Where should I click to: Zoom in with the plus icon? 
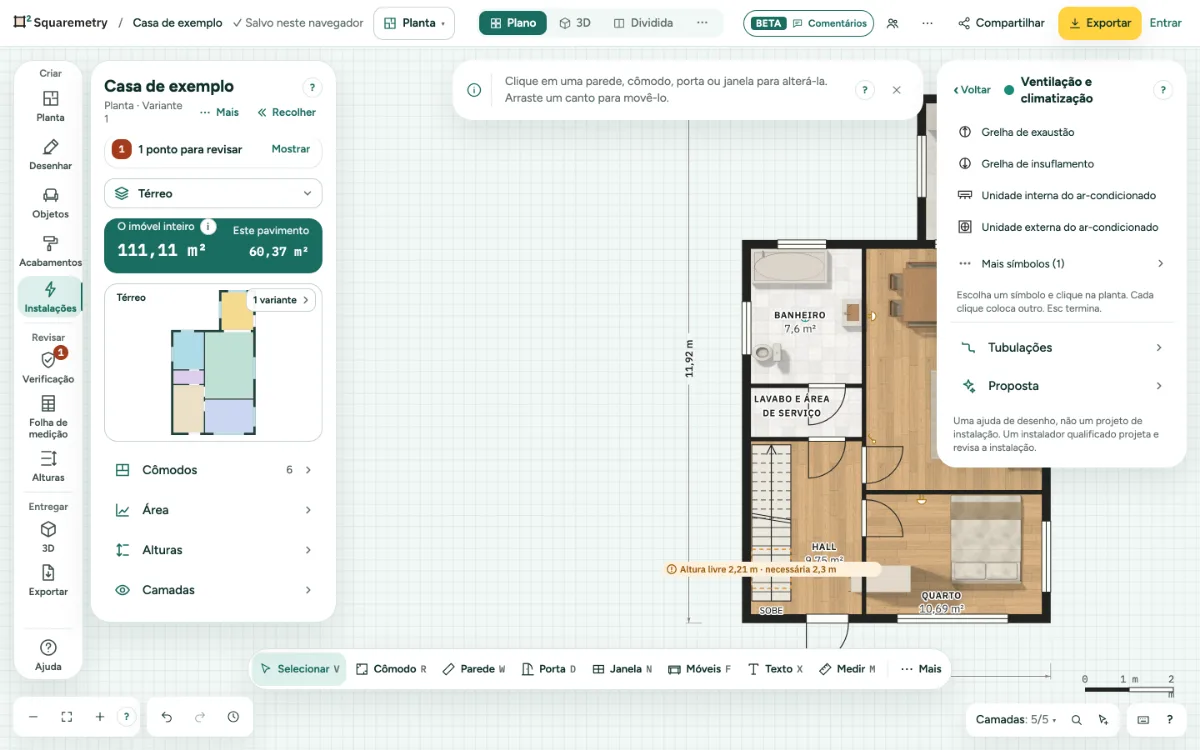pos(100,717)
